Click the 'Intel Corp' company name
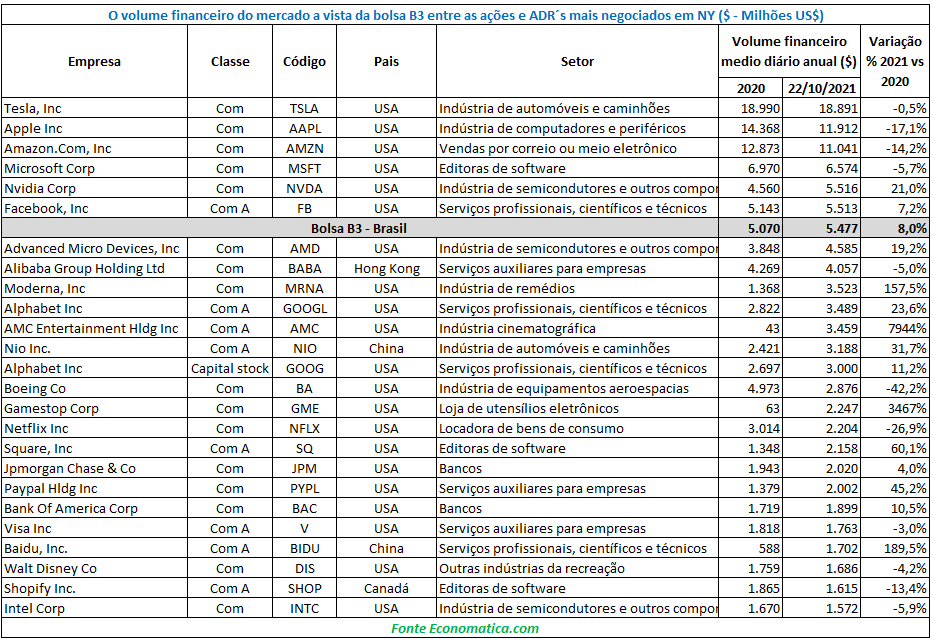This screenshot has height=639, width=934. [x=35, y=609]
